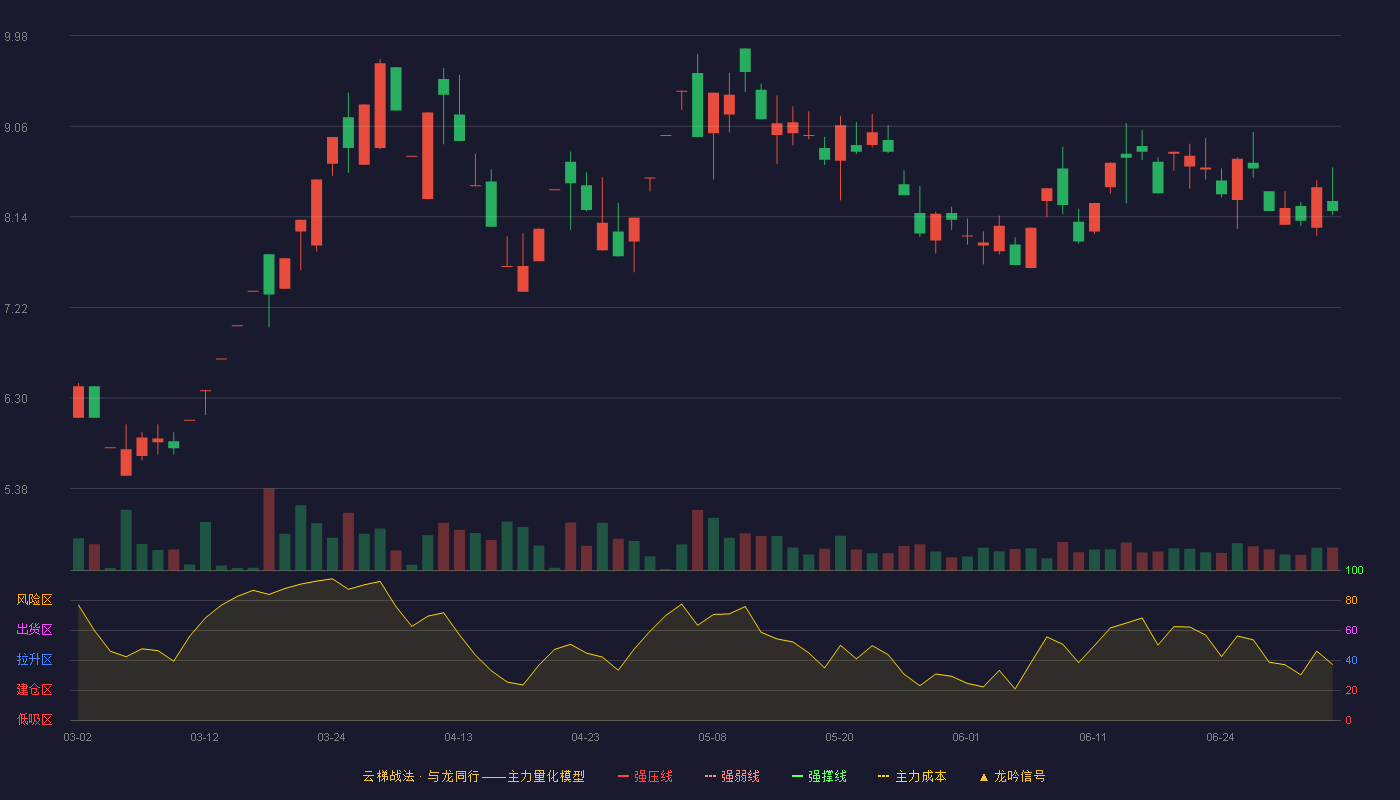Click the 5.38 price axis label
Screen dimensions: 1400x800
(x=16, y=490)
